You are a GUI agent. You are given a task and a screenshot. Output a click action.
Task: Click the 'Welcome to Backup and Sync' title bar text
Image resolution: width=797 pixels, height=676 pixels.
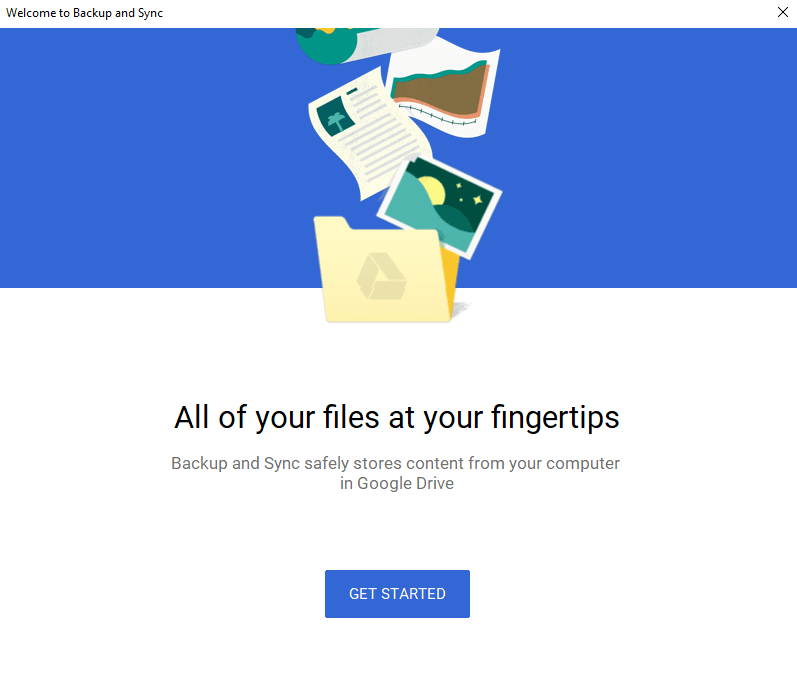tap(84, 13)
